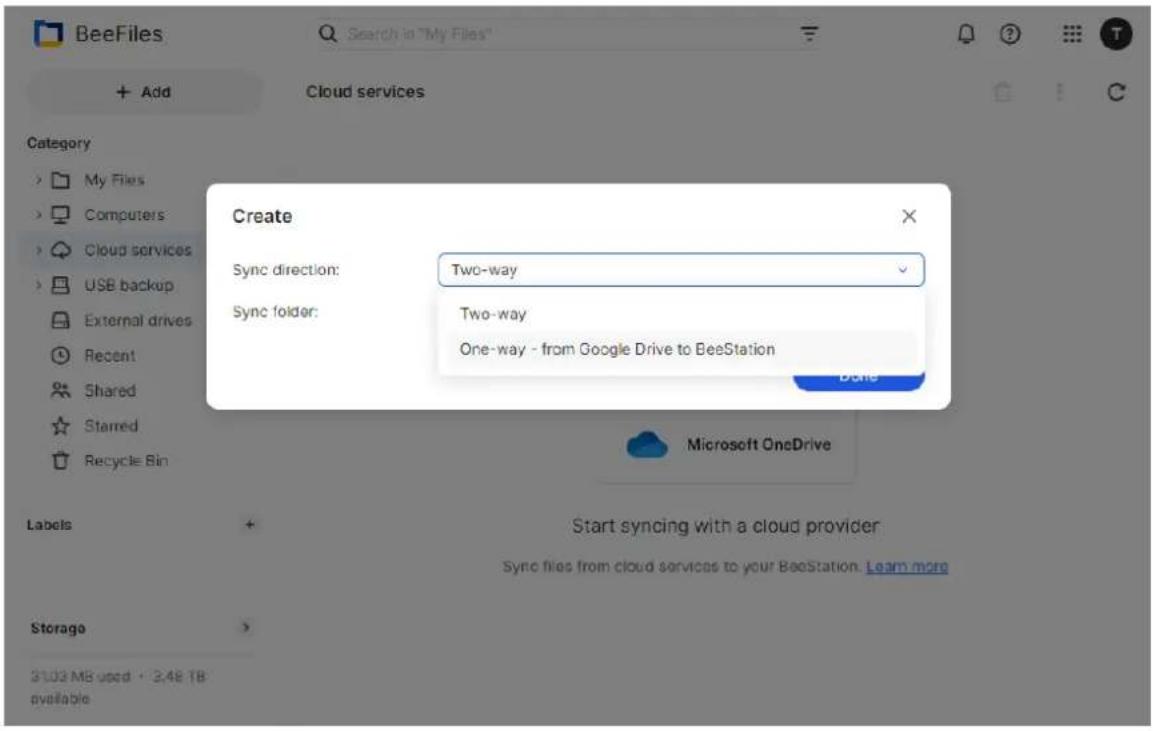
Task: Expand the USB backup tree node
Action: pyautogui.click(x=38, y=285)
